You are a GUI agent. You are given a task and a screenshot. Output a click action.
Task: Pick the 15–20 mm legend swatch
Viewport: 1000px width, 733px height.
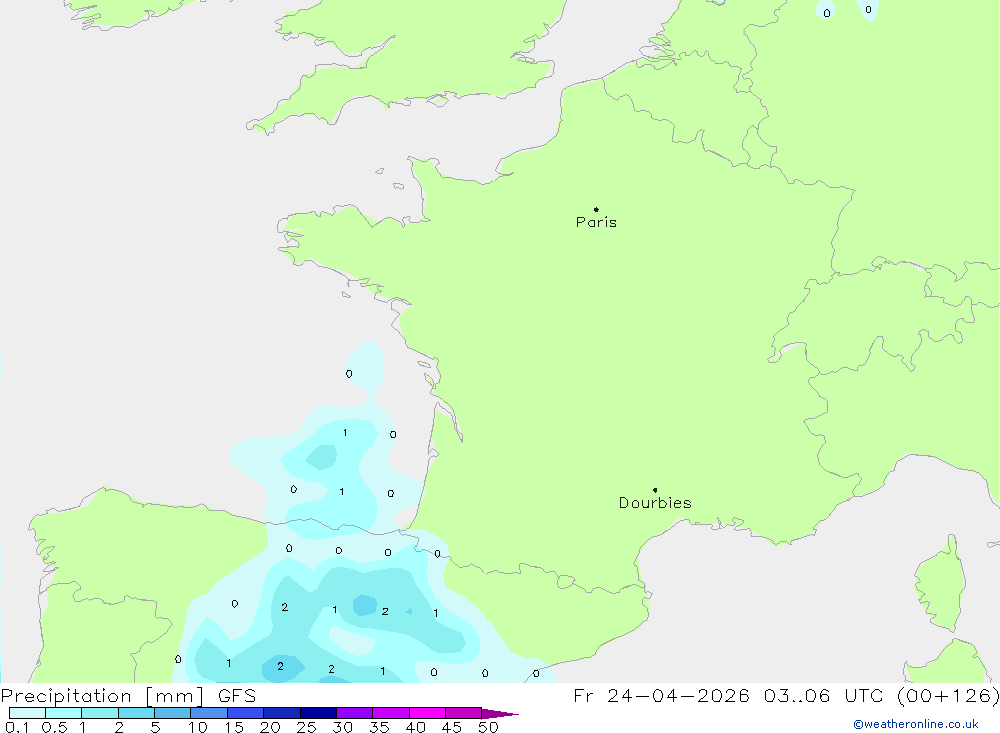point(246,713)
